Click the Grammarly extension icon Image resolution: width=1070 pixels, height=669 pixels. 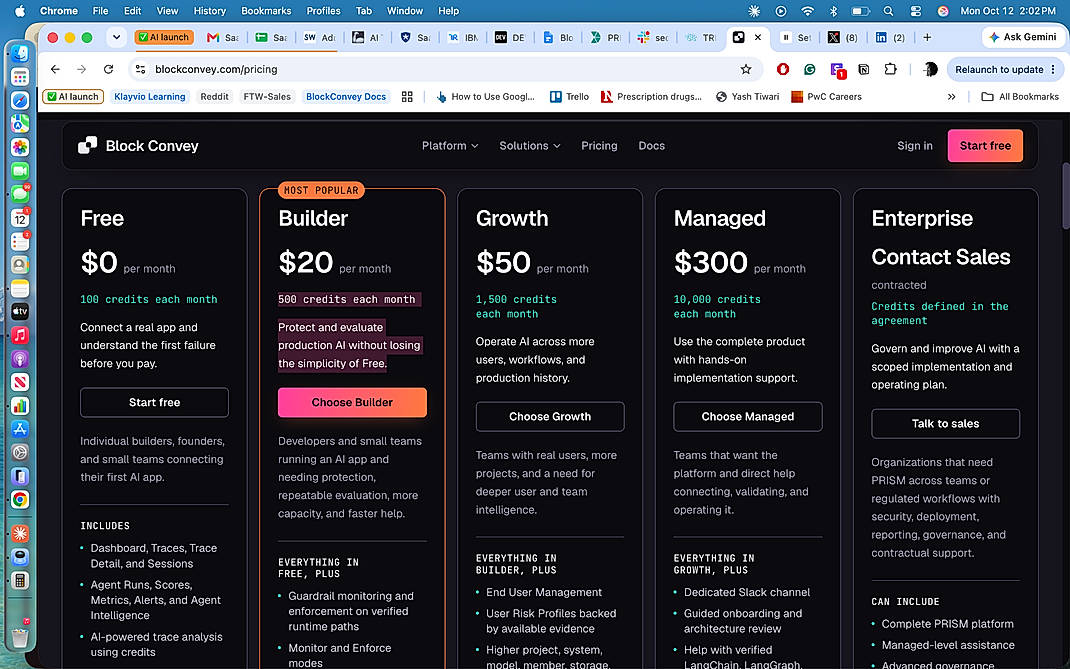click(809, 69)
